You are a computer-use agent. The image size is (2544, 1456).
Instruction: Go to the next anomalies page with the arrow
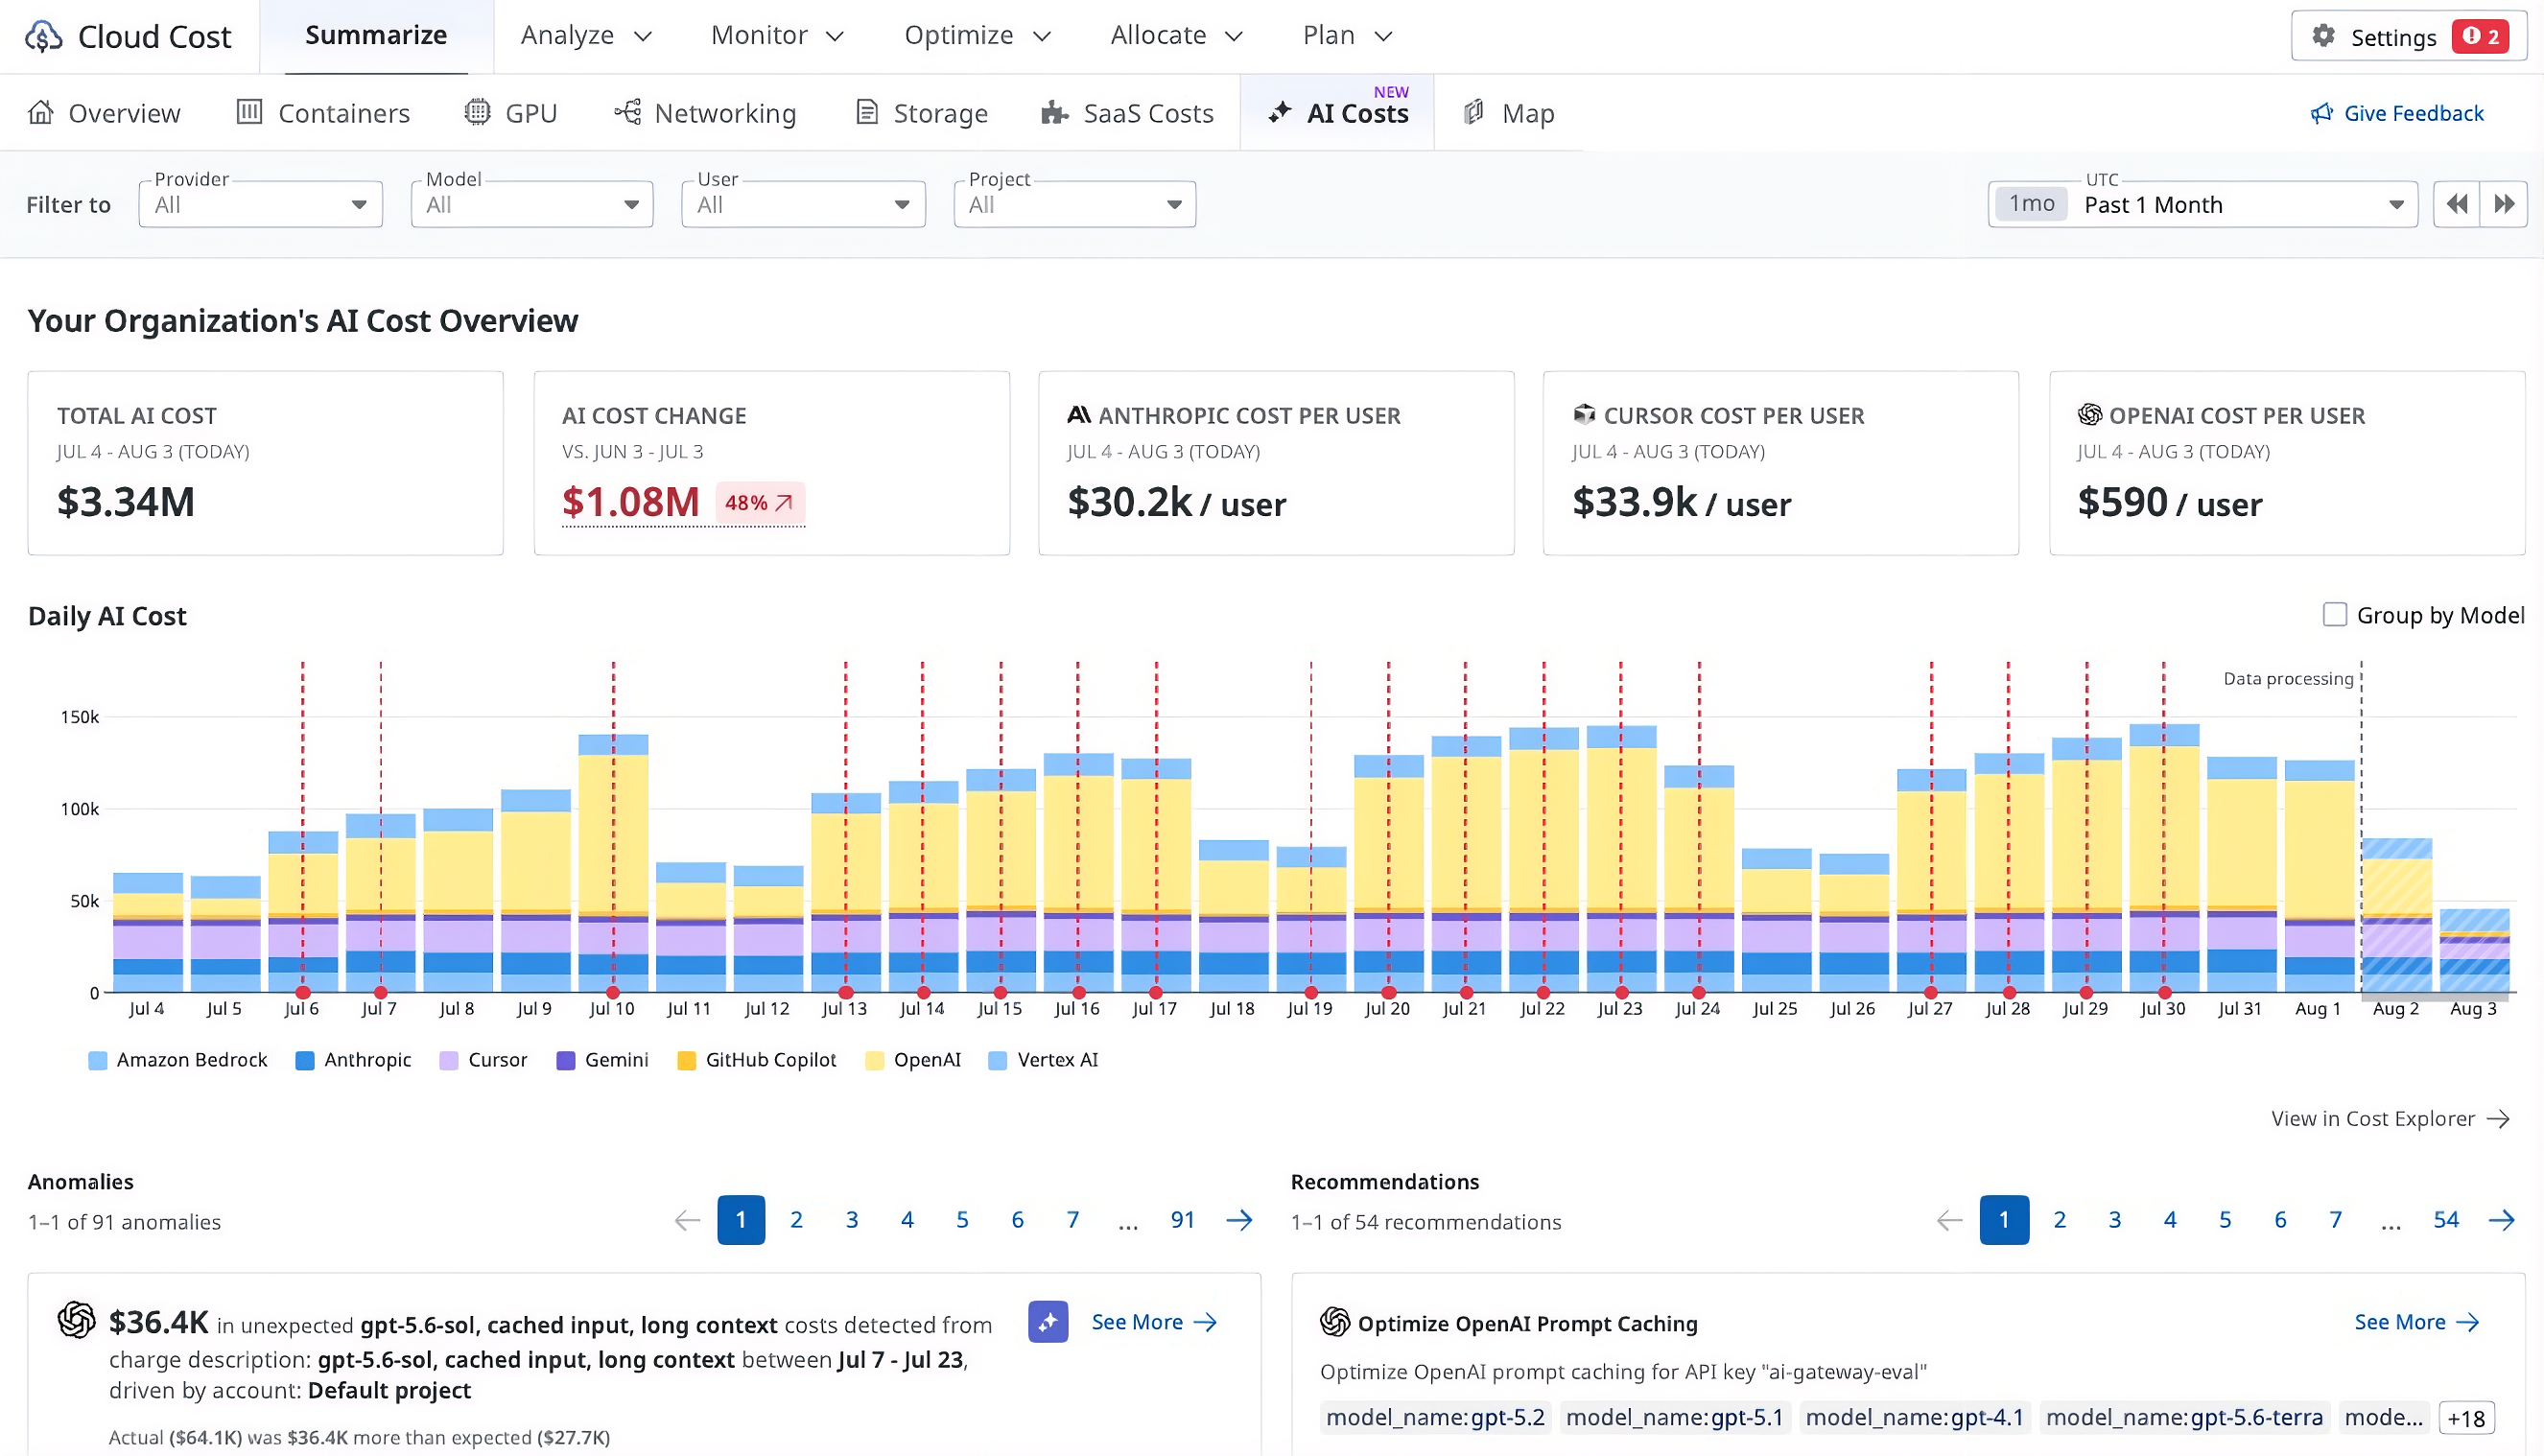click(1239, 1220)
